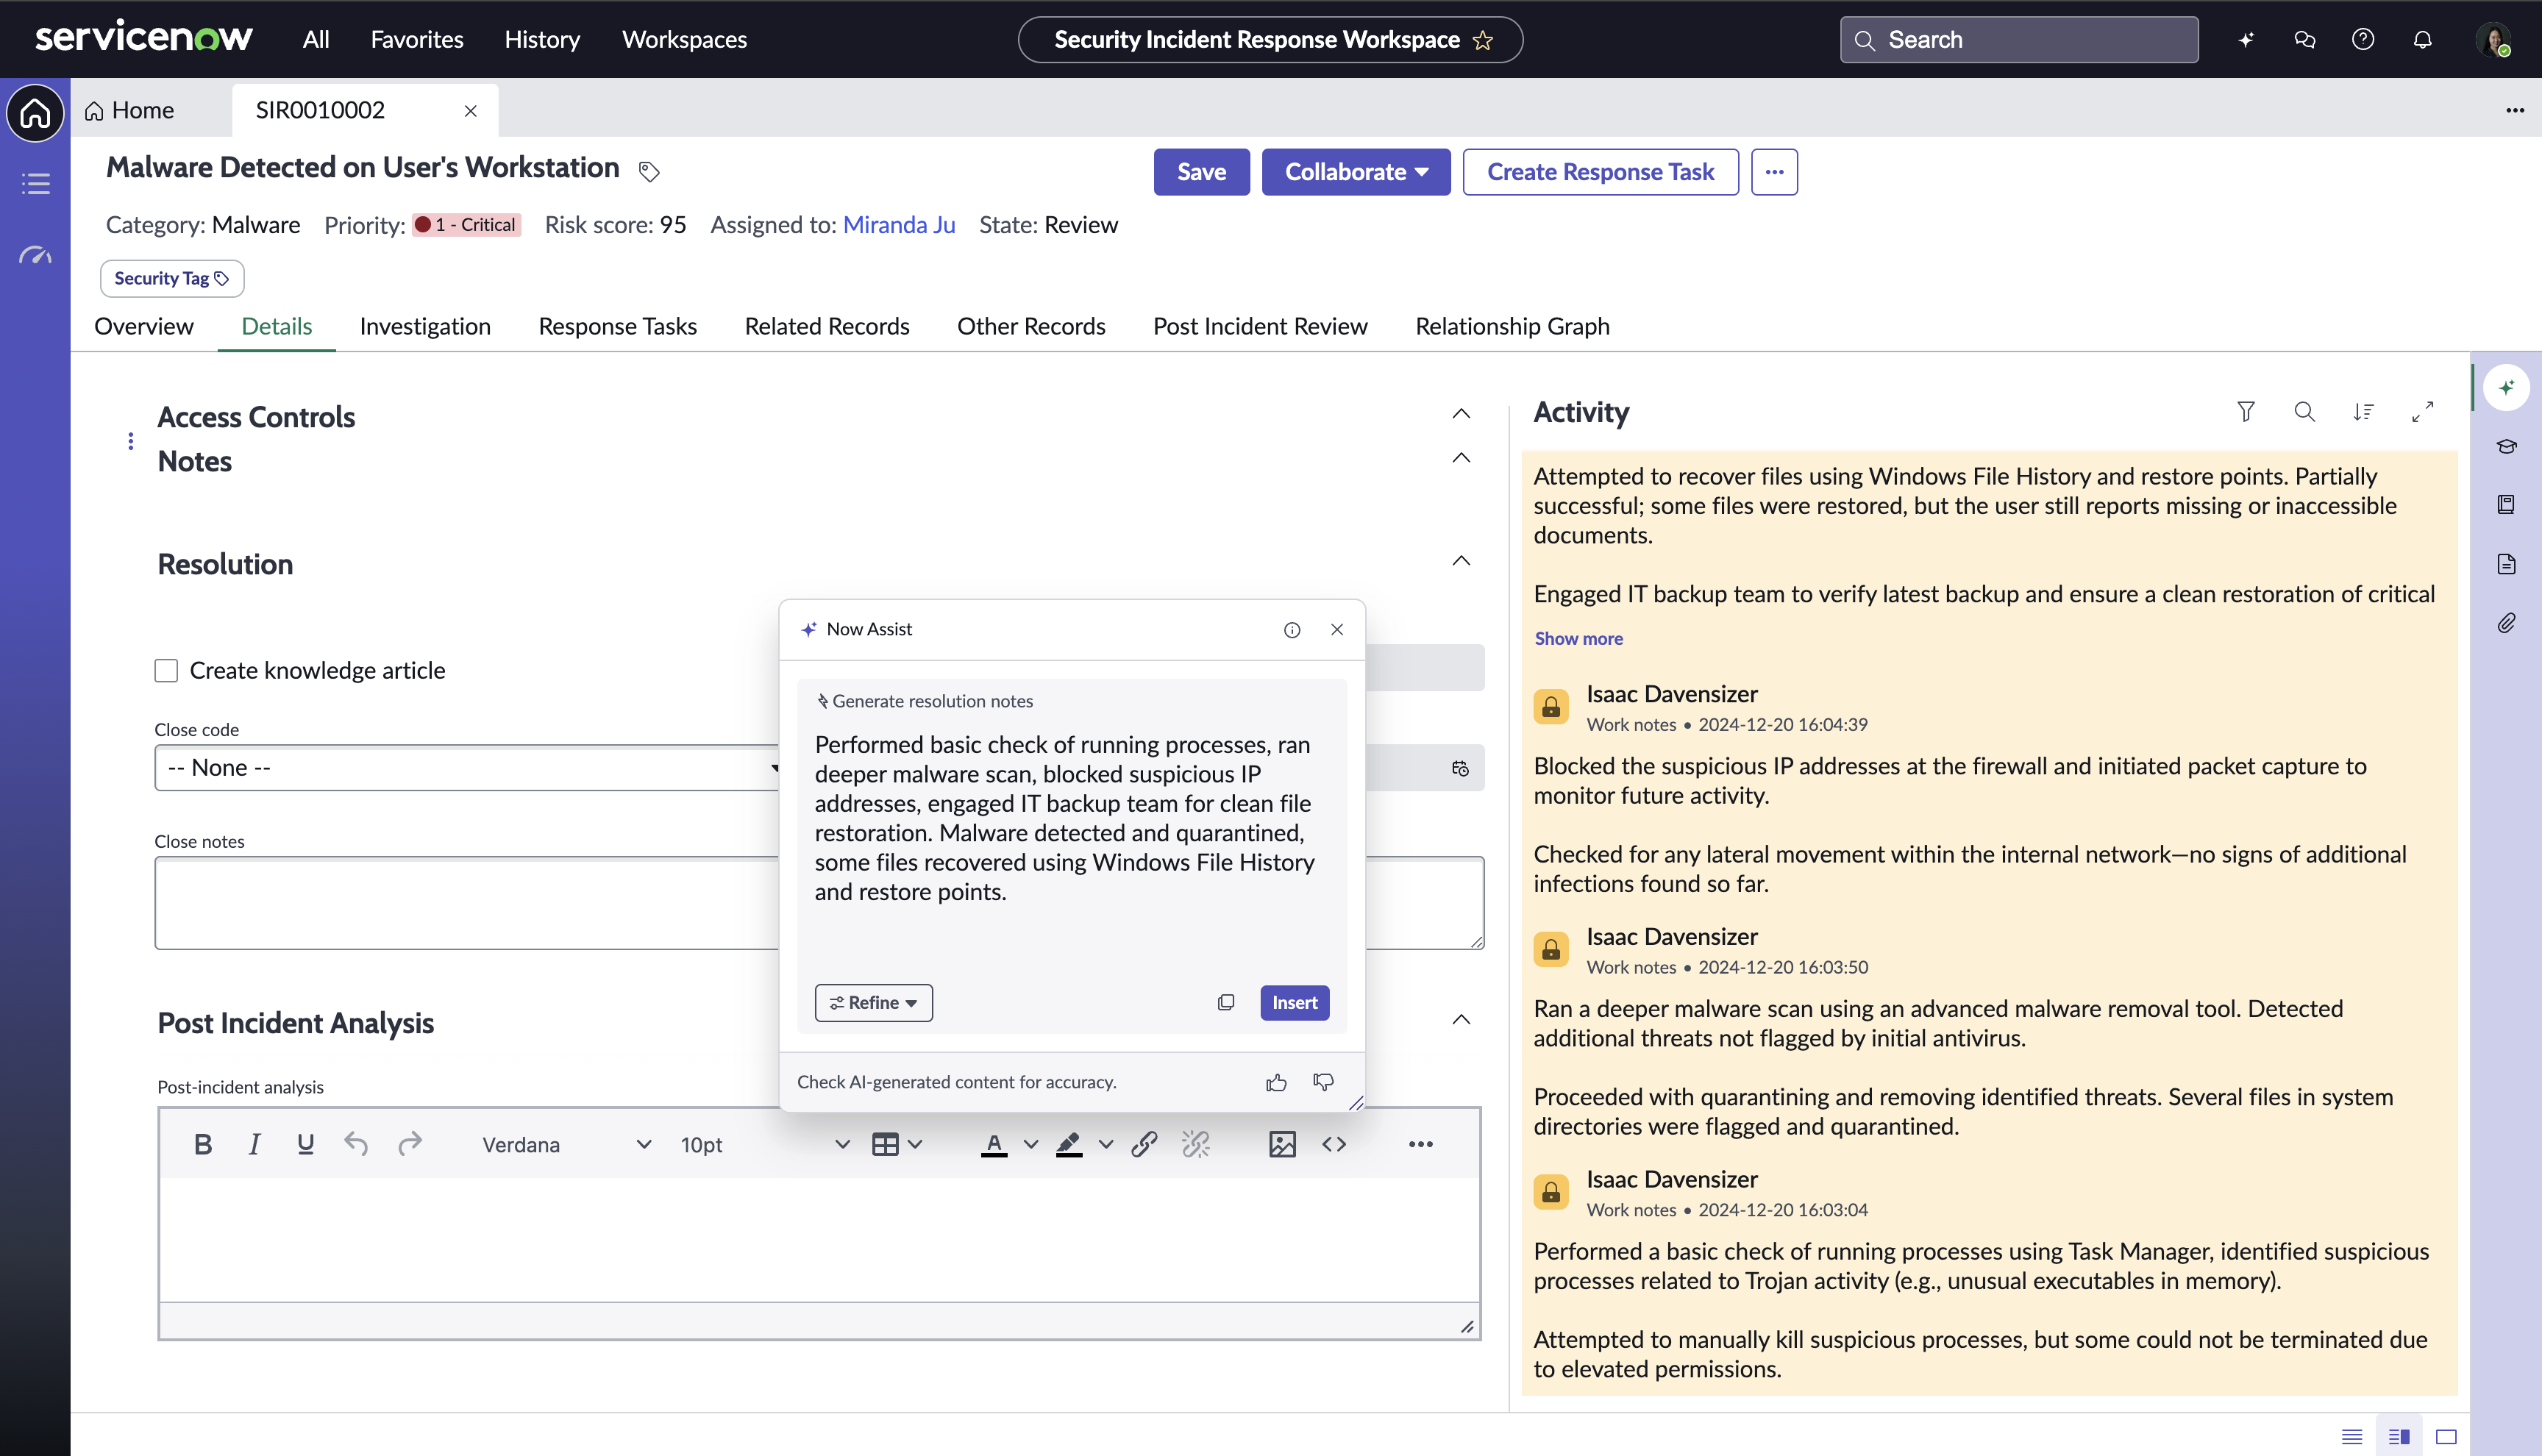Screen dimensions: 2542x1456
Task: Close the Now Assist popup
Action: (x=1337, y=629)
